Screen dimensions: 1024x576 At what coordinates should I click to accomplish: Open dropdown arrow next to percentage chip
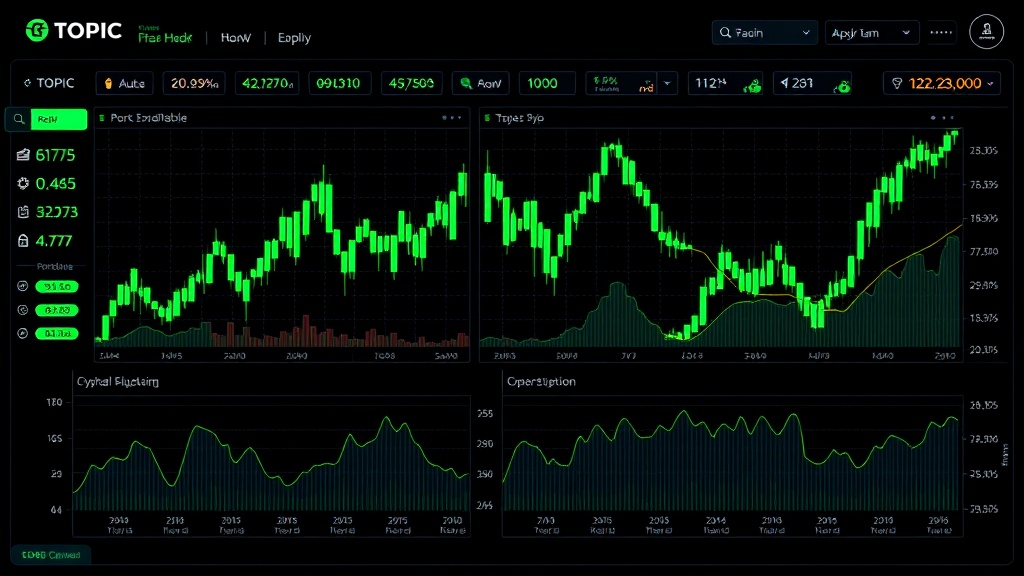click(x=667, y=84)
